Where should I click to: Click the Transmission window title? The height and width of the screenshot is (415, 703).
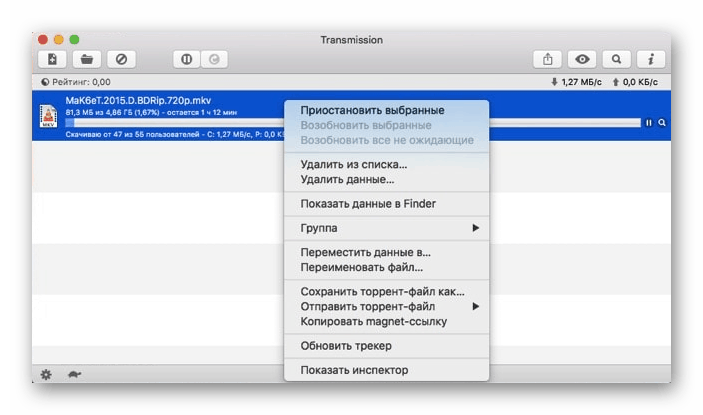click(x=352, y=40)
